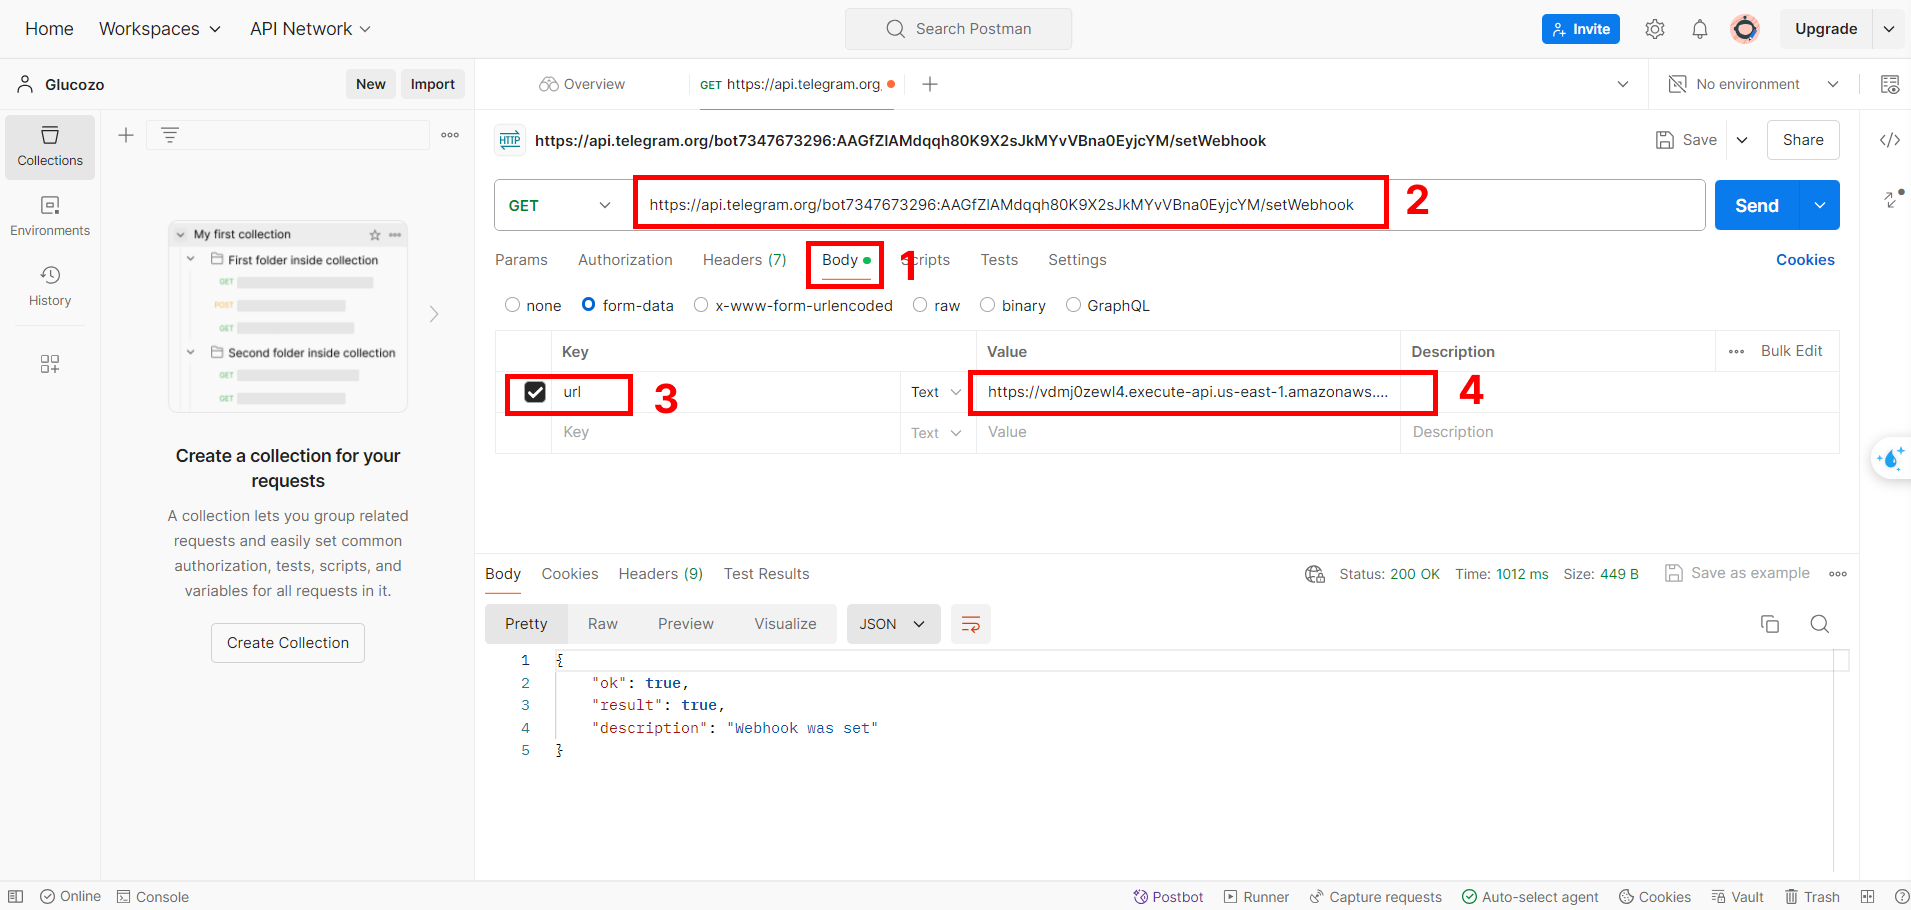Click filter icon in collections search bar
Screen dimensions: 1911x910
point(170,135)
